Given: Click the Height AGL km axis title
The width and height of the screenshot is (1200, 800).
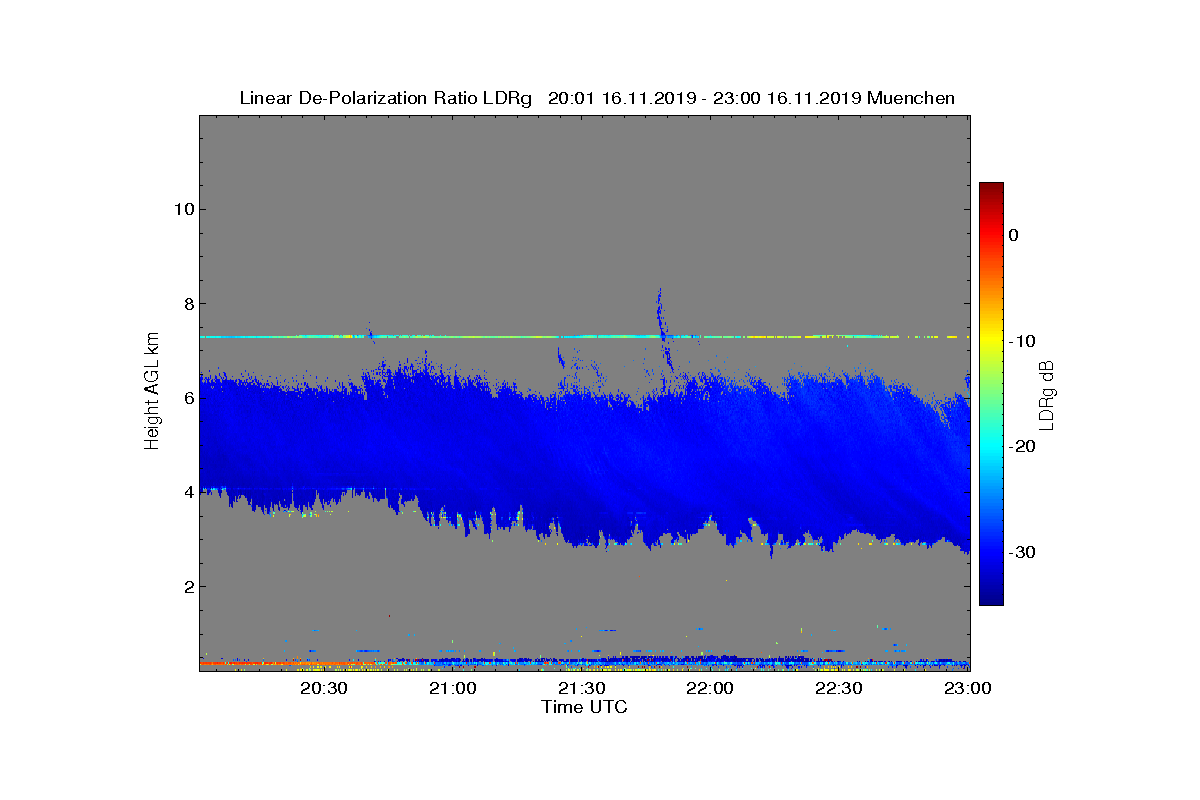Looking at the screenshot, I should point(152,393).
